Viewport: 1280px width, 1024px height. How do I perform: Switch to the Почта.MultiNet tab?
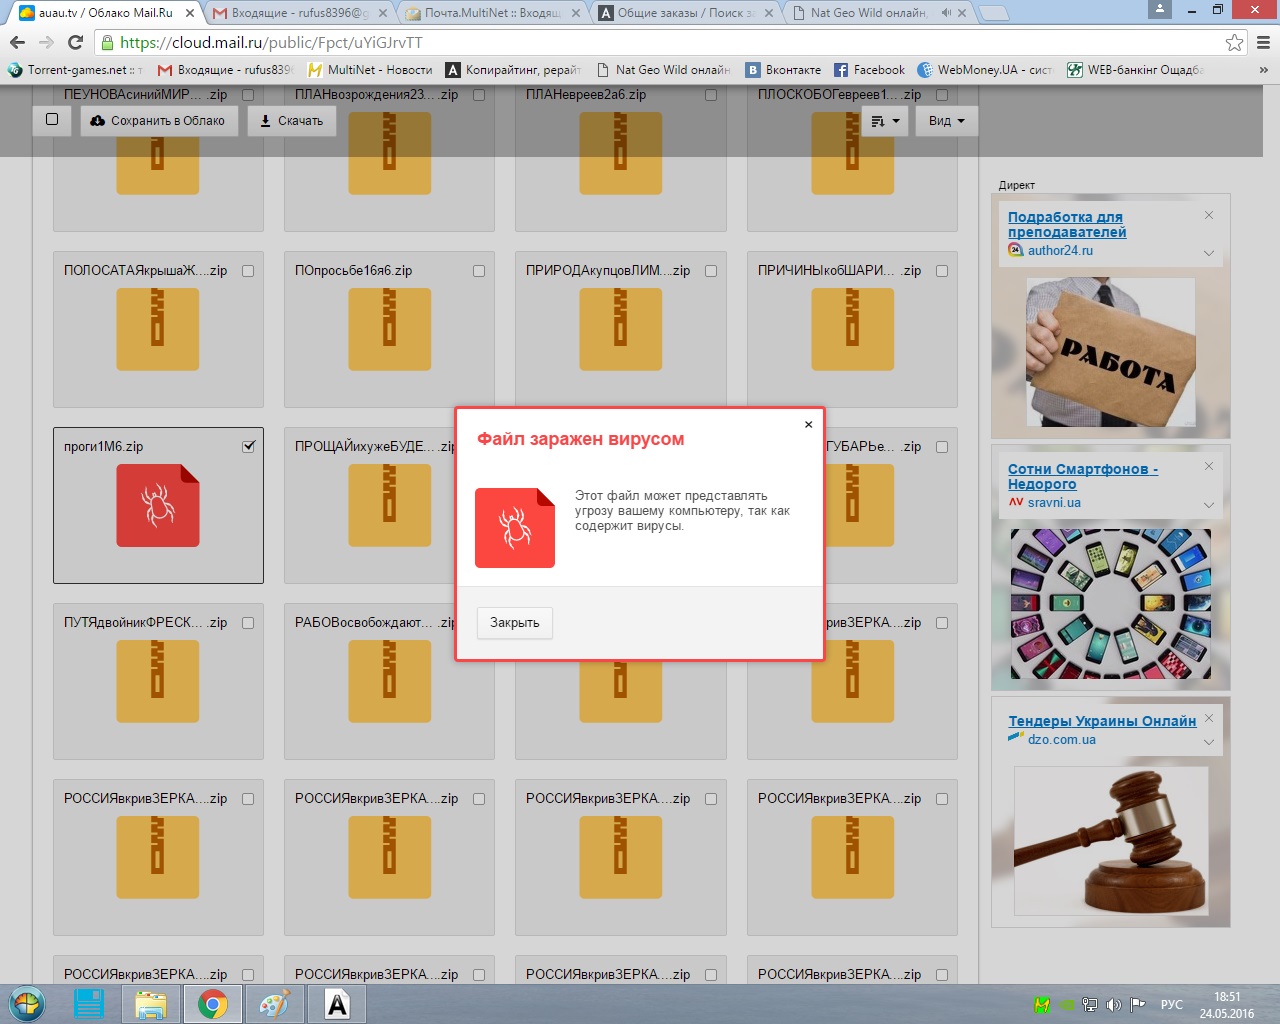click(492, 13)
